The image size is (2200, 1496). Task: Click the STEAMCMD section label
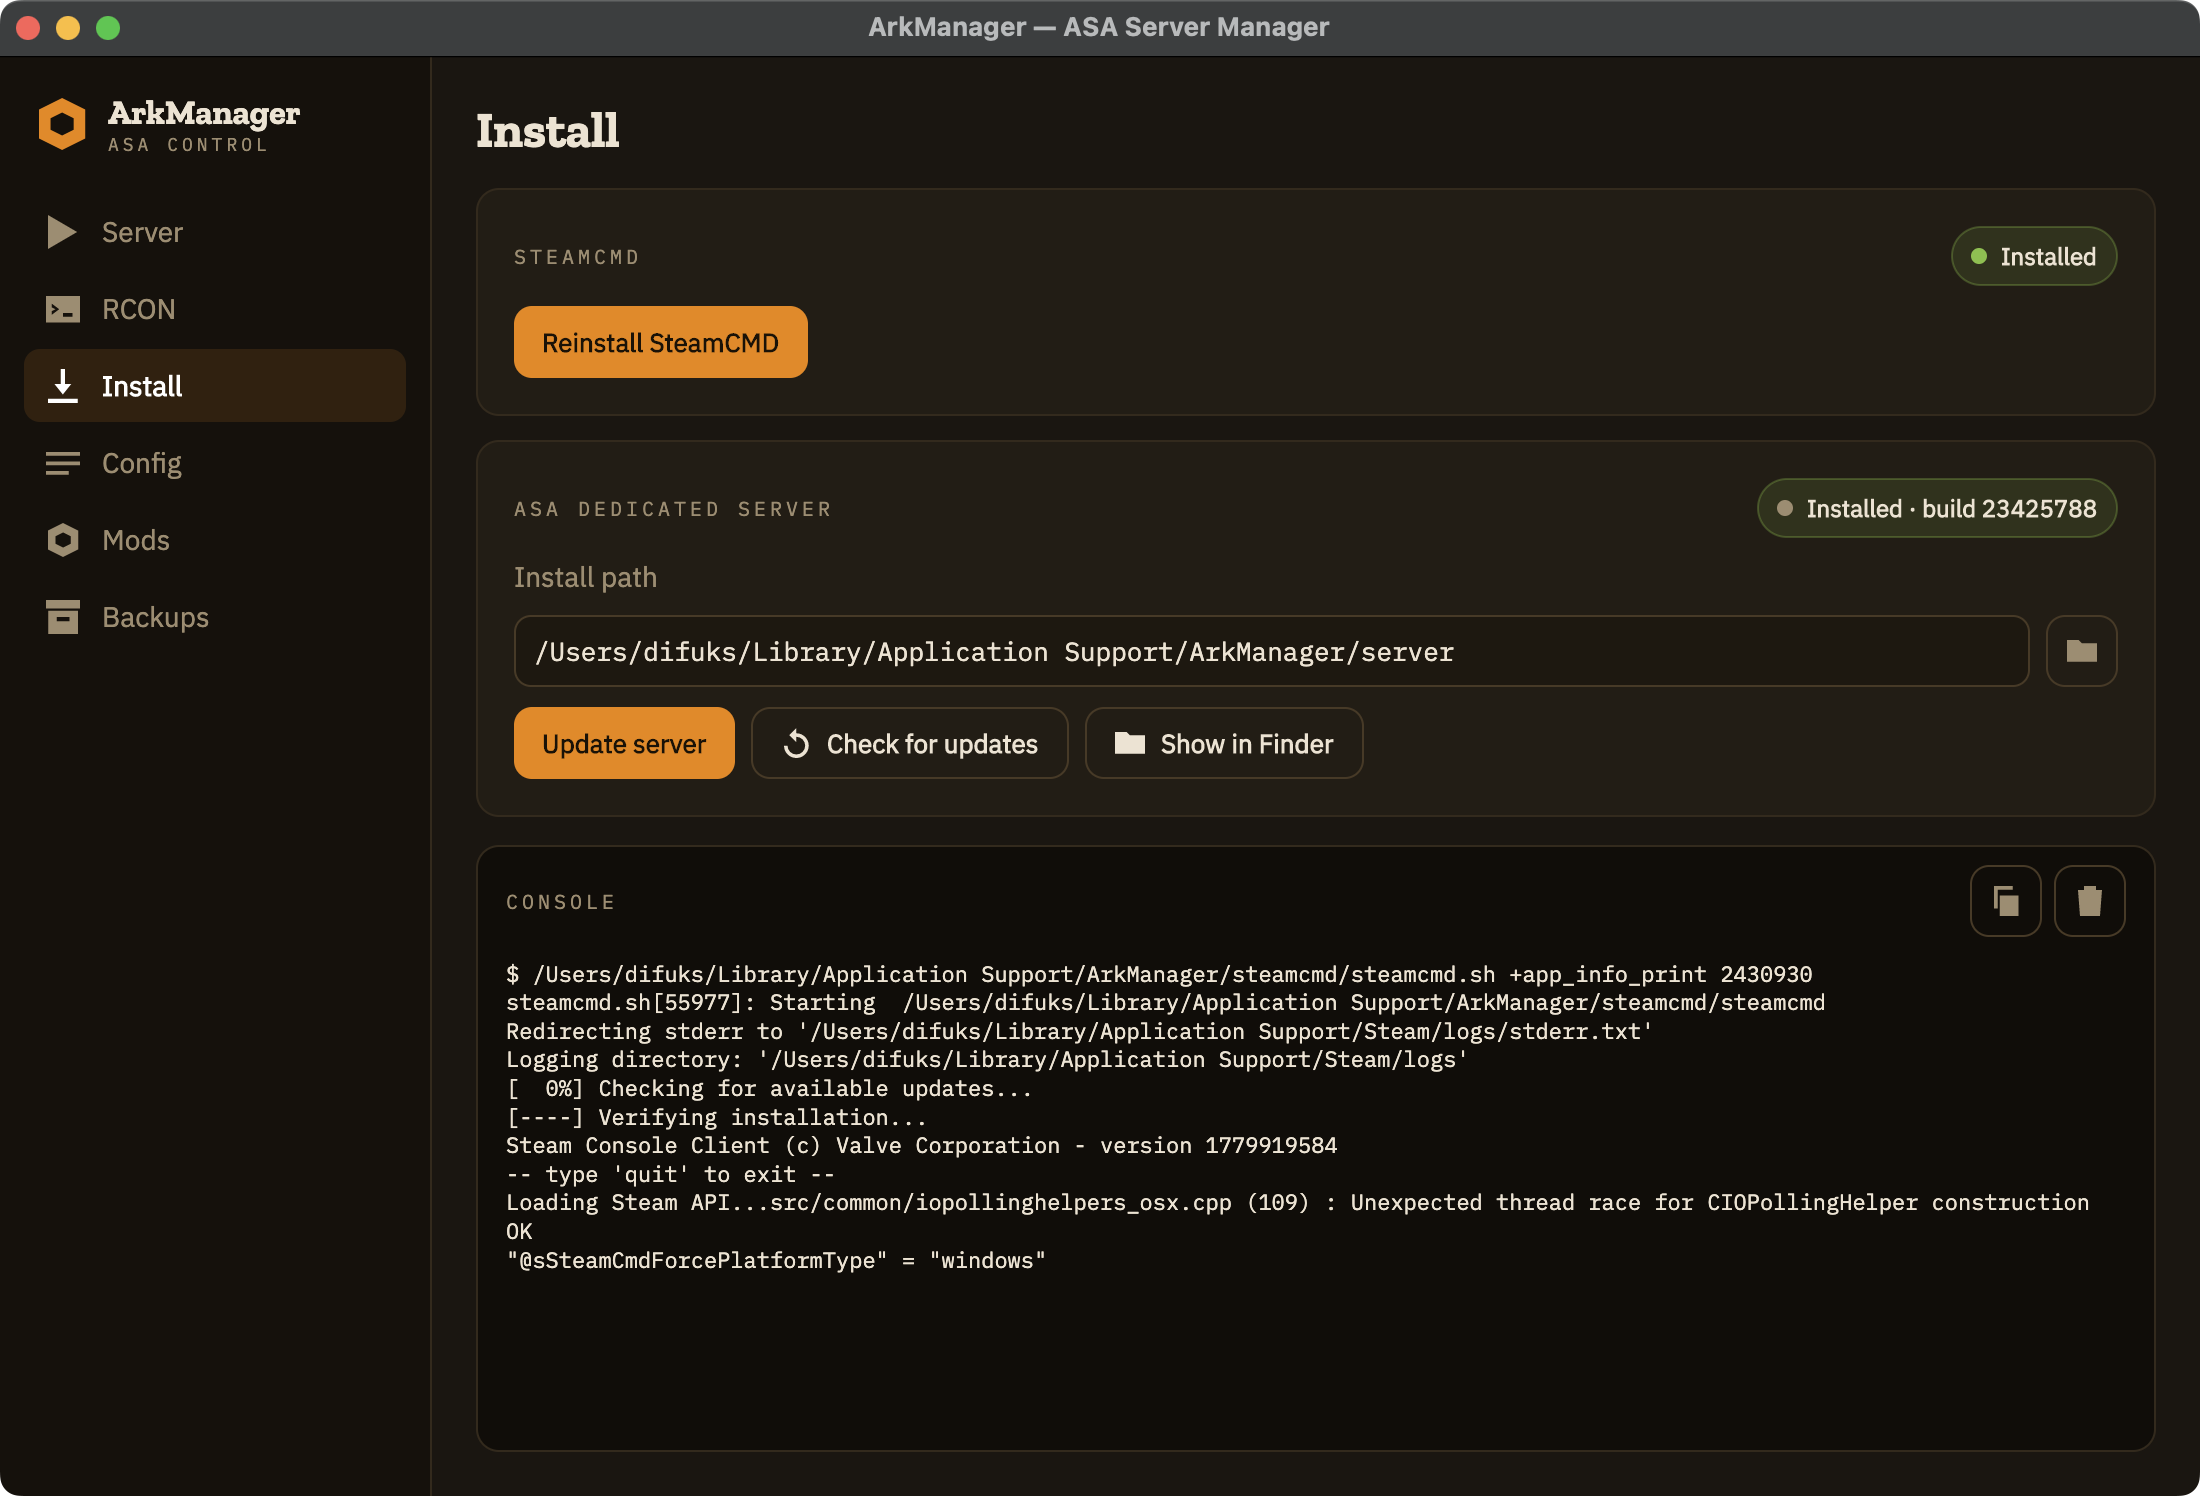click(577, 257)
